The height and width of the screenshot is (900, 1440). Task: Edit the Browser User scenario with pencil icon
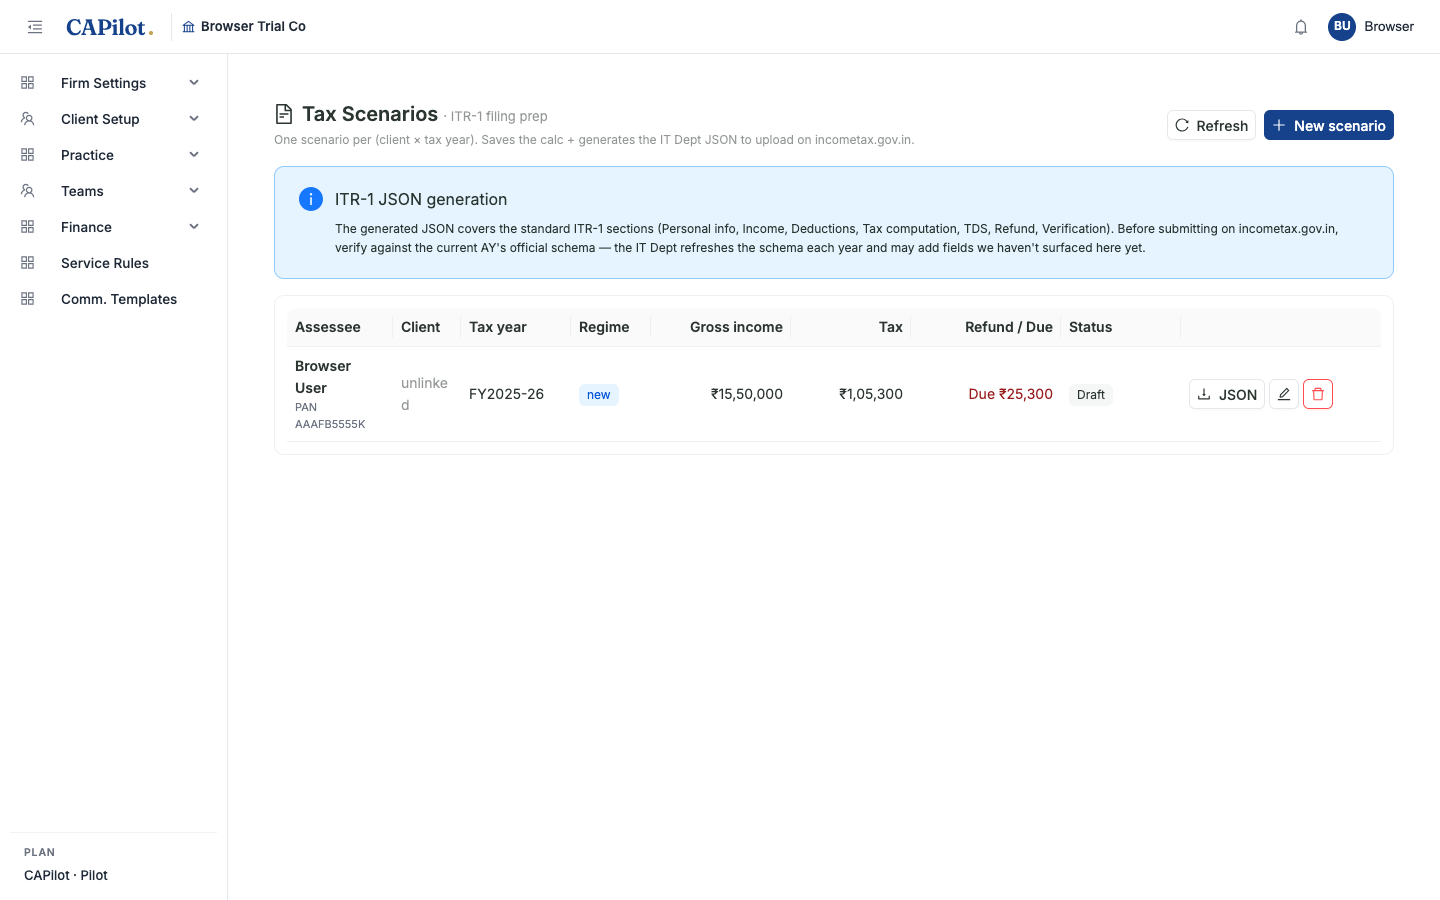coord(1284,394)
